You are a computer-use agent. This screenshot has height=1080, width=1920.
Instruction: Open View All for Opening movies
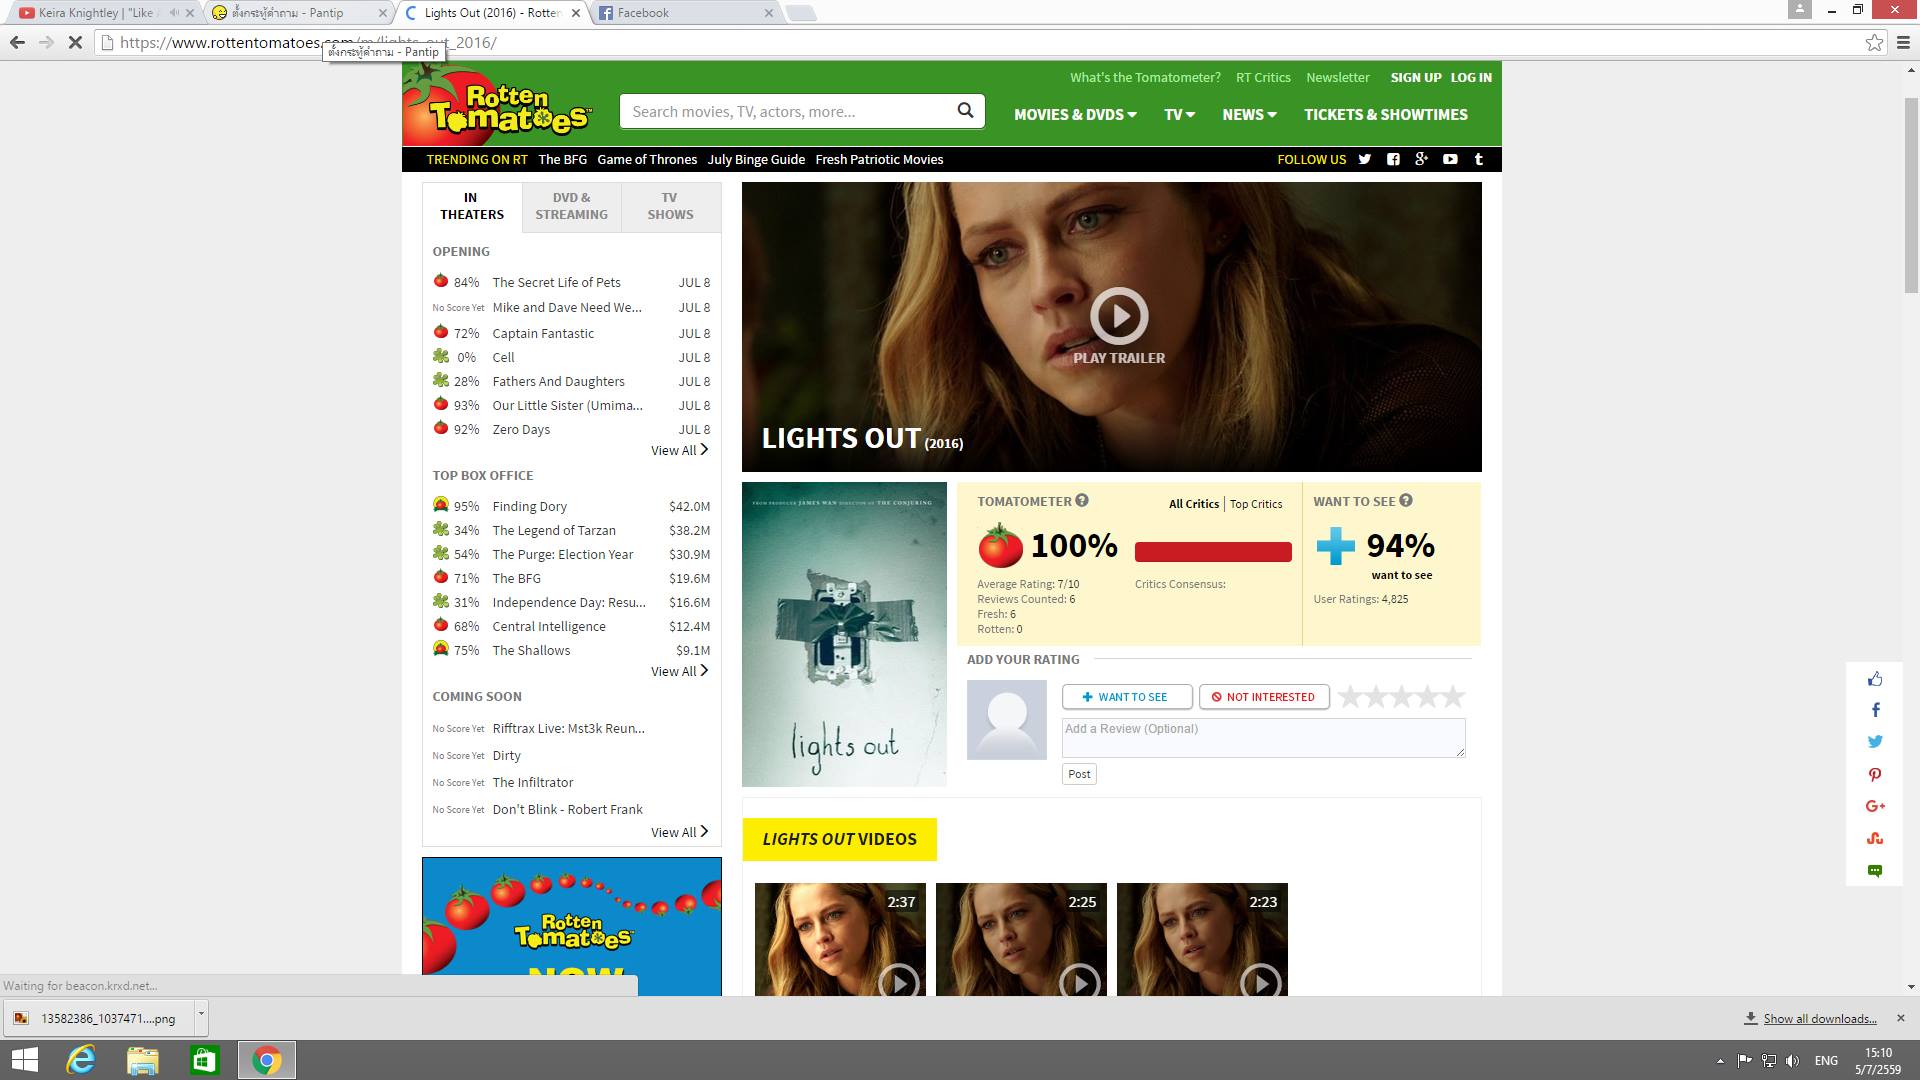coord(680,450)
